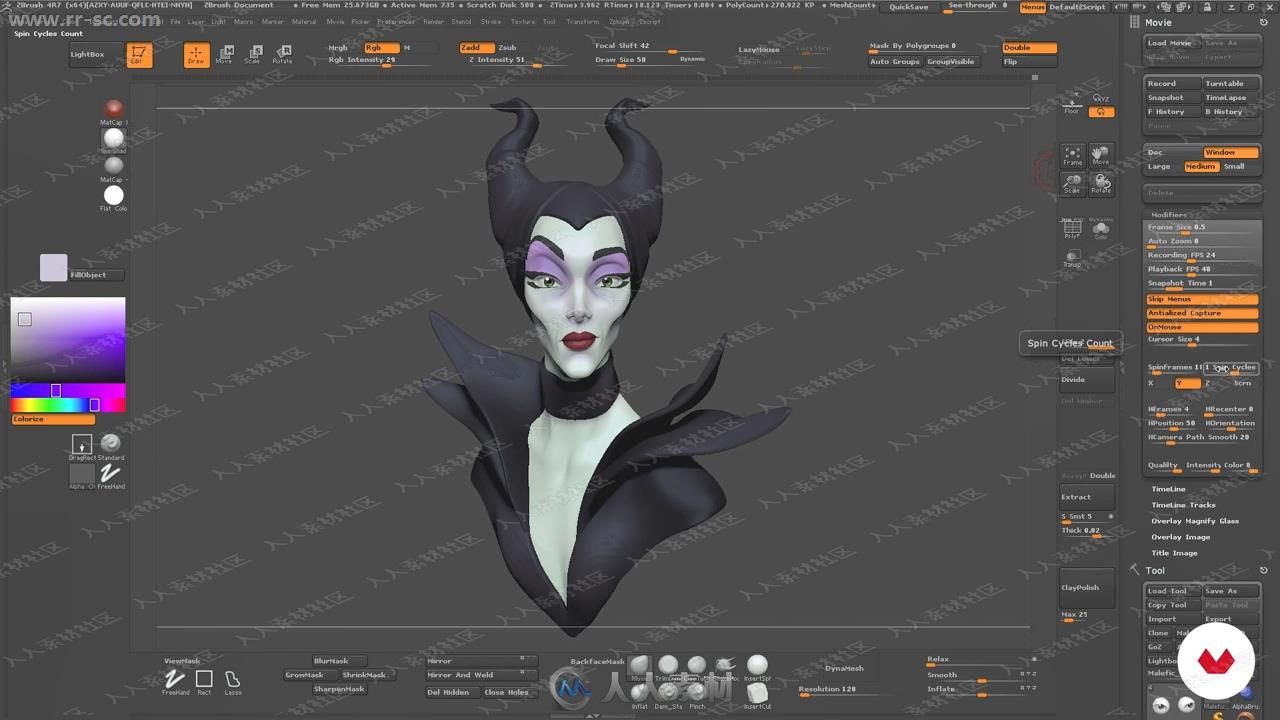Image resolution: width=1280 pixels, height=720 pixels.
Task: Toggle the Transp transparency icon
Action: [x=1072, y=258]
